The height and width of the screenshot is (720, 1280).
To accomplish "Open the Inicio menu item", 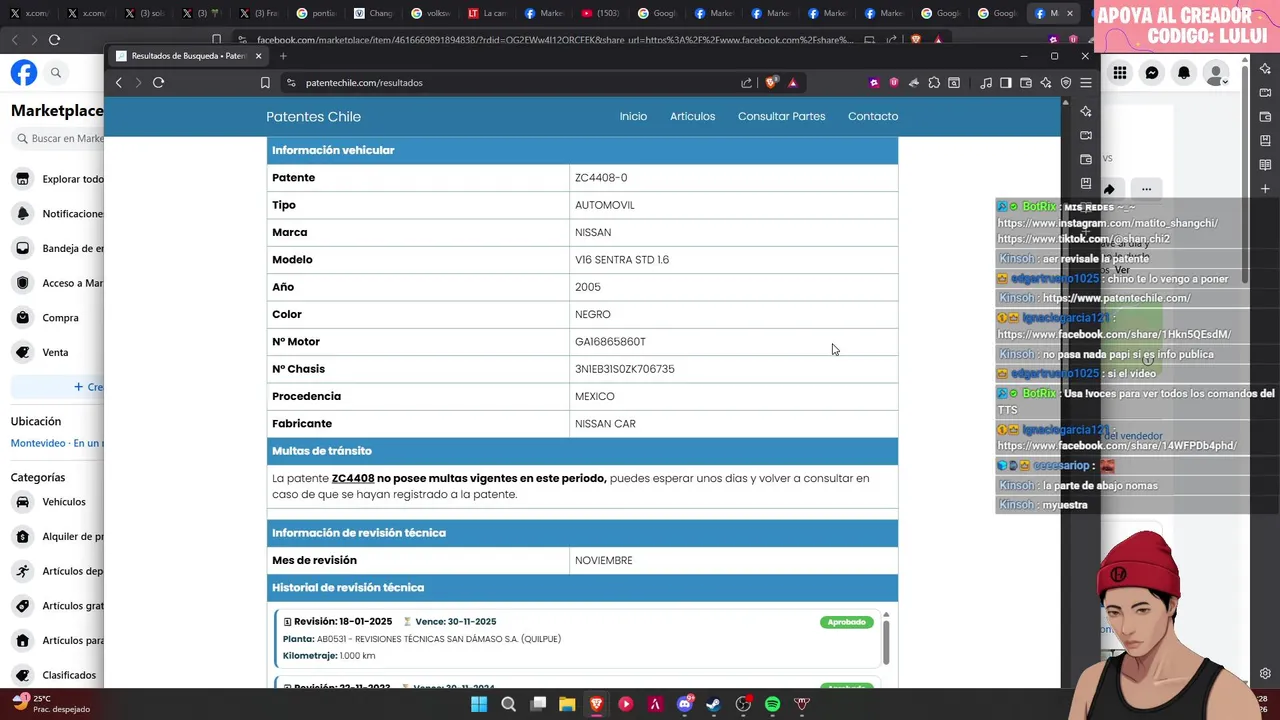I will point(633,116).
